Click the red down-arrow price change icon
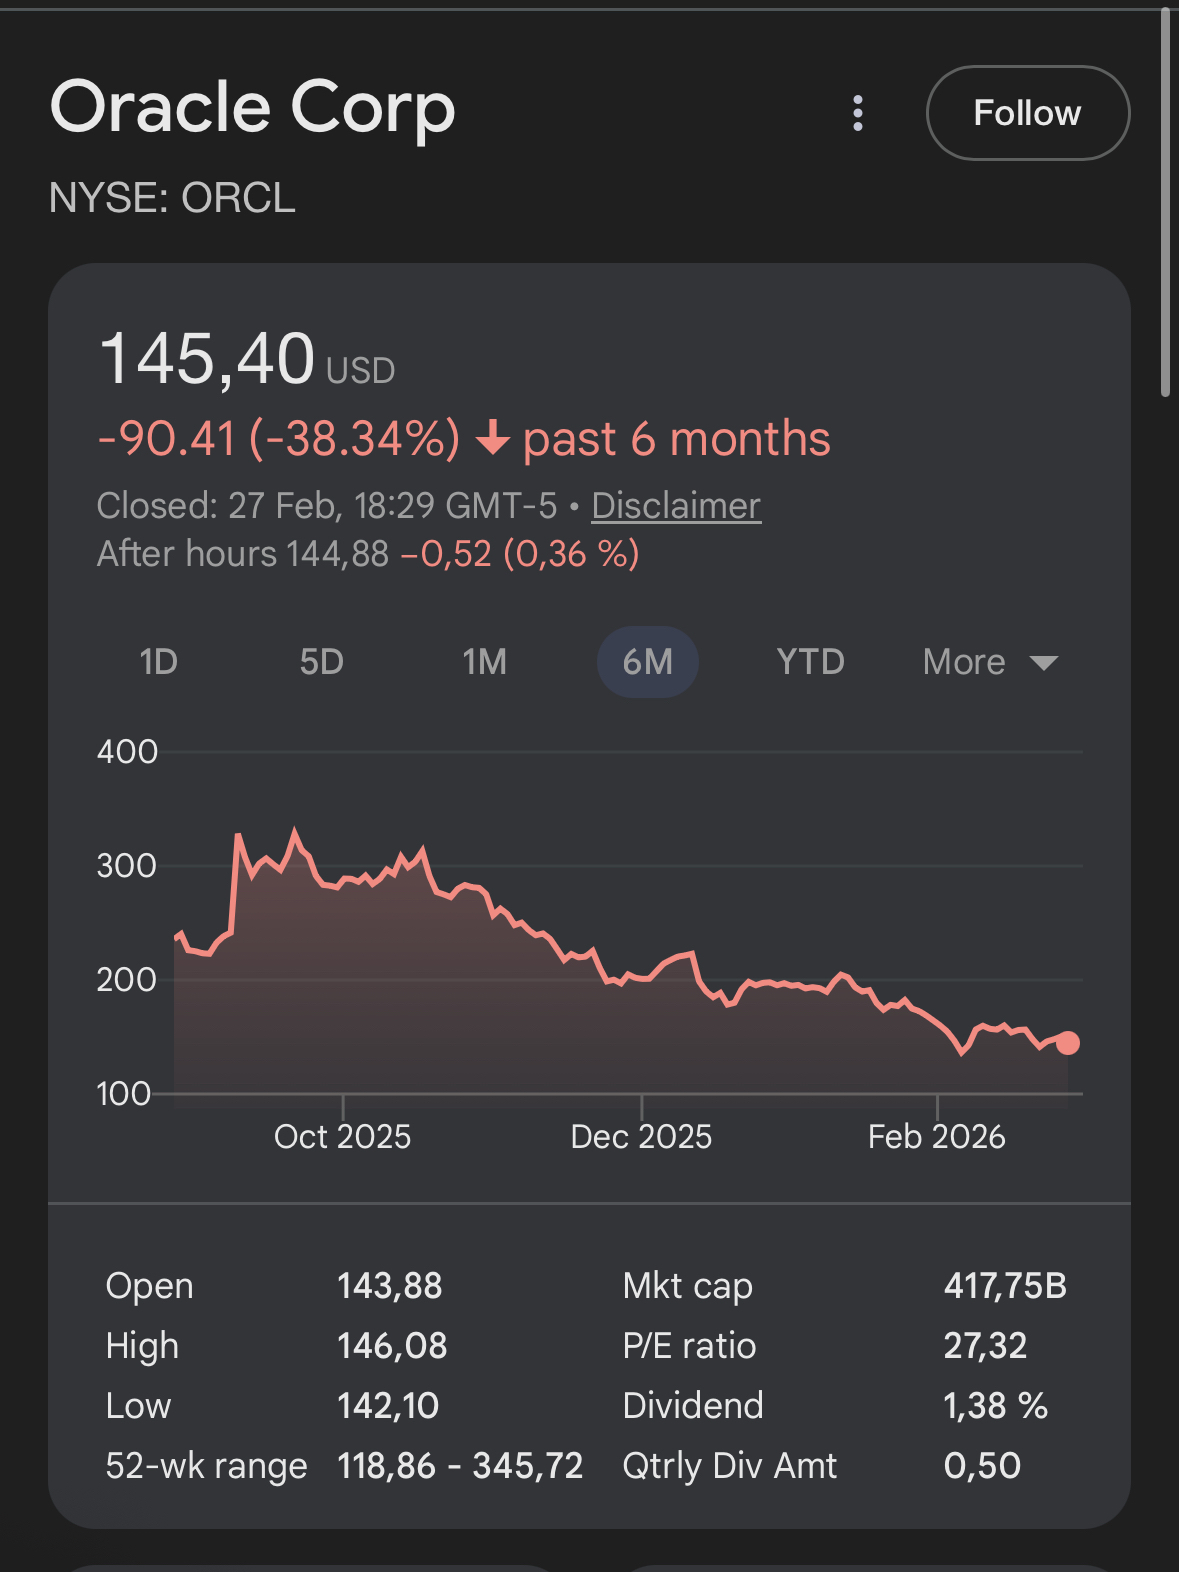The image size is (1179, 1572). [492, 439]
